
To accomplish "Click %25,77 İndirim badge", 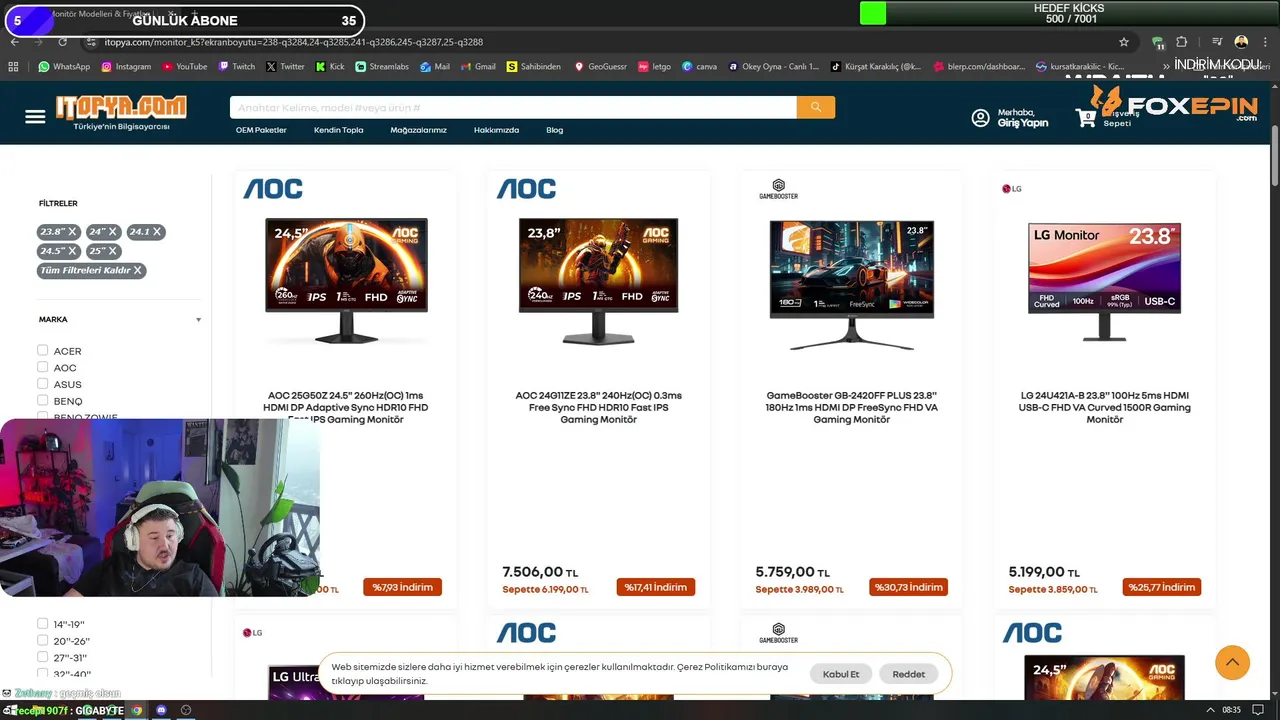I will pyautogui.click(x=1162, y=587).
